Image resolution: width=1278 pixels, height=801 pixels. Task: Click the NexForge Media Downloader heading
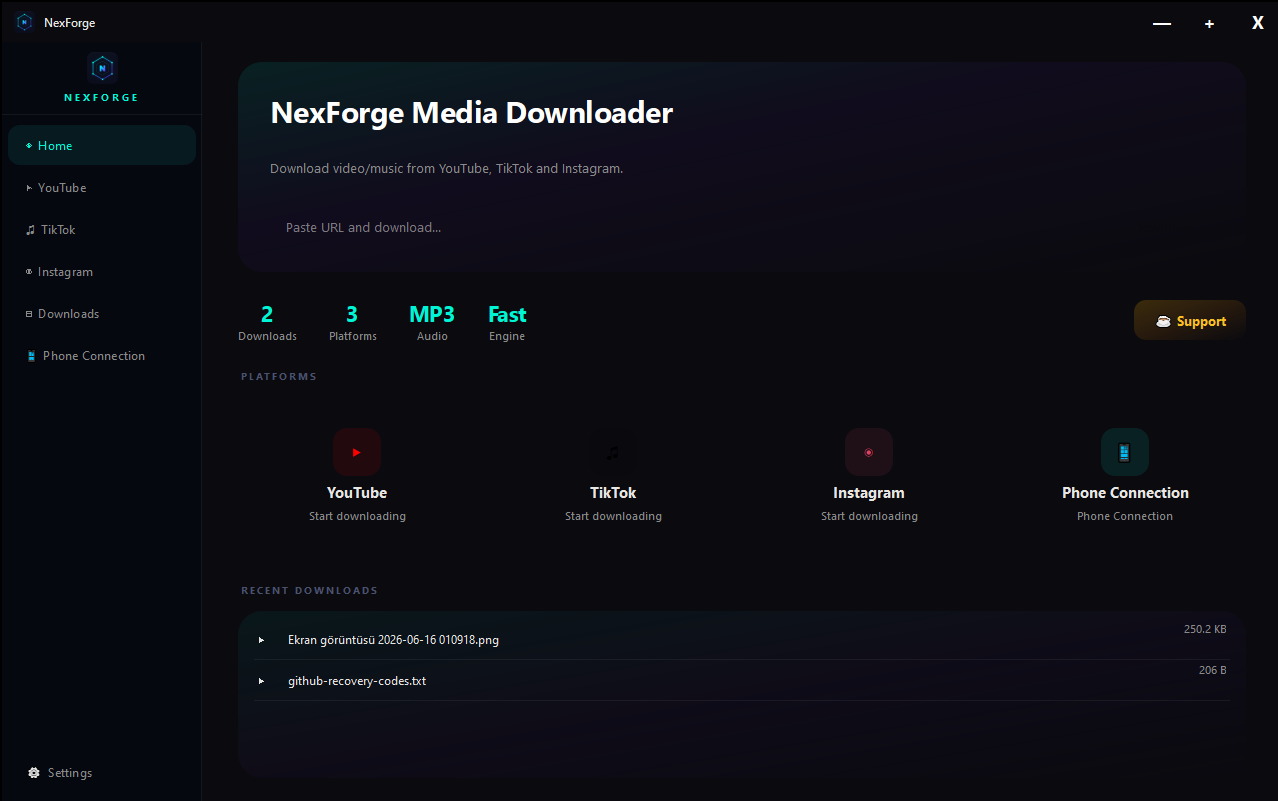click(472, 112)
